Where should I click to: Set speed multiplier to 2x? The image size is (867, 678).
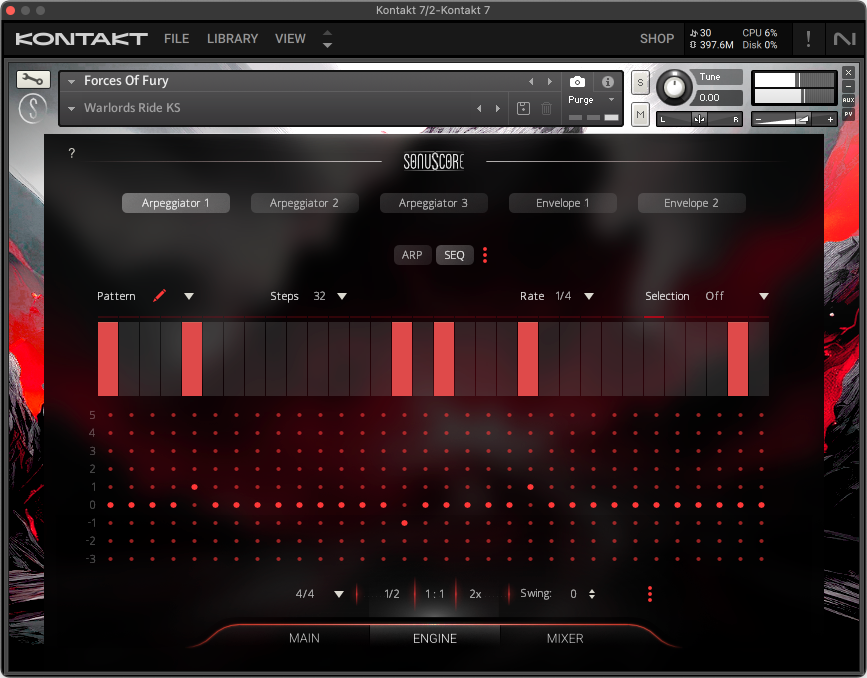[x=476, y=594]
